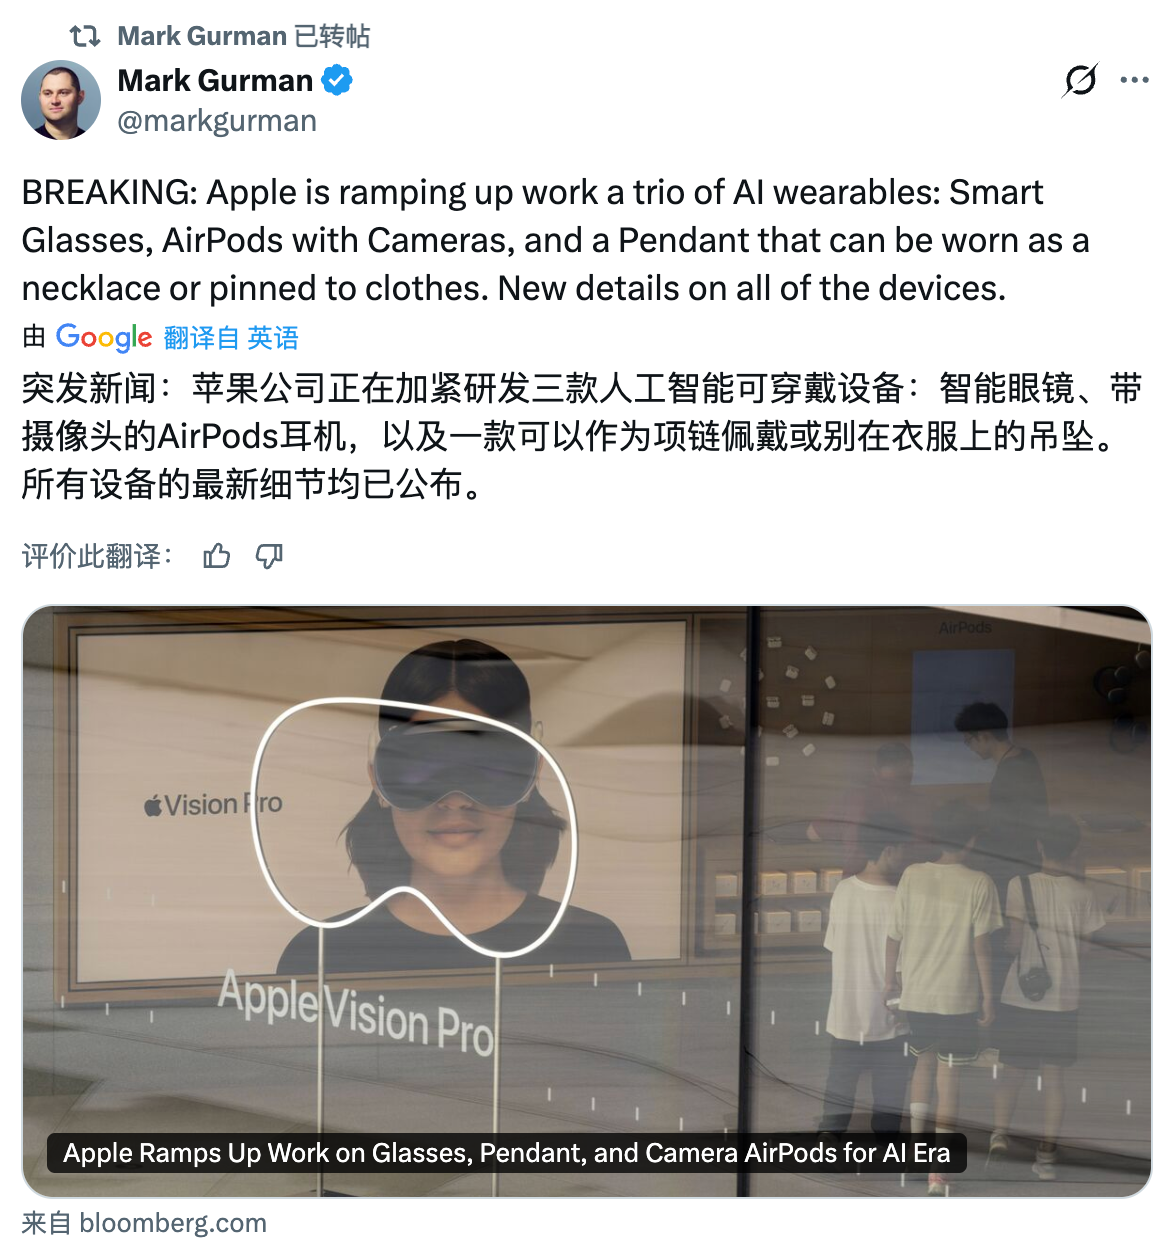Click the 评价此翻译 label

(97, 556)
